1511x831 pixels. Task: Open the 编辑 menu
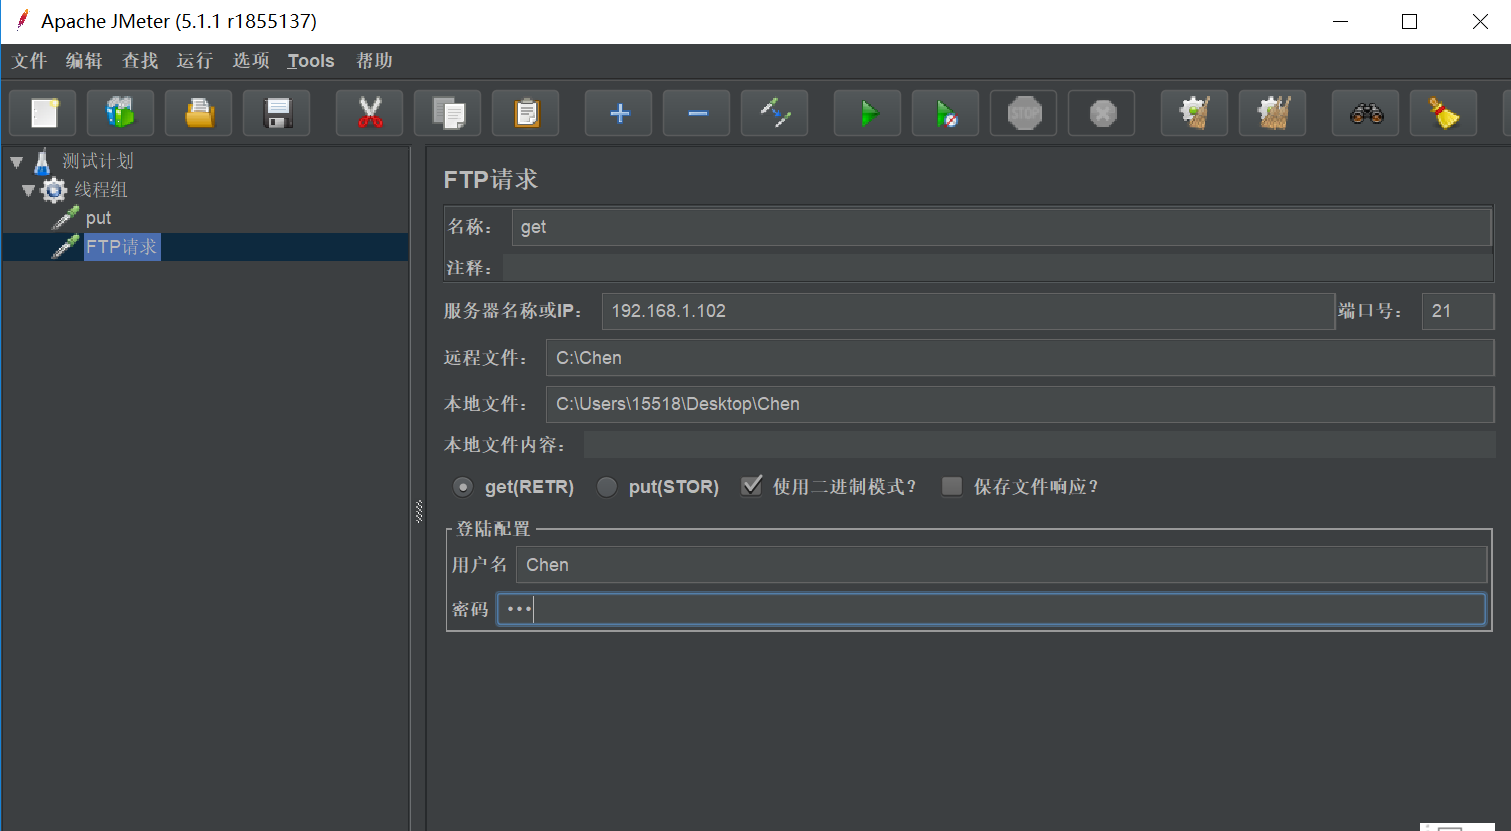pyautogui.click(x=85, y=61)
